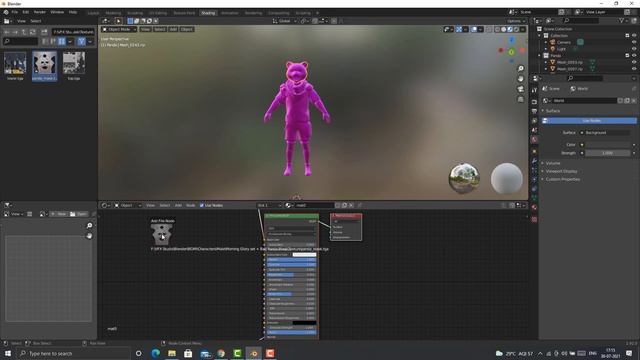This screenshot has width=640, height=360.
Task: Click the outliner search field
Action: pos(580,21)
